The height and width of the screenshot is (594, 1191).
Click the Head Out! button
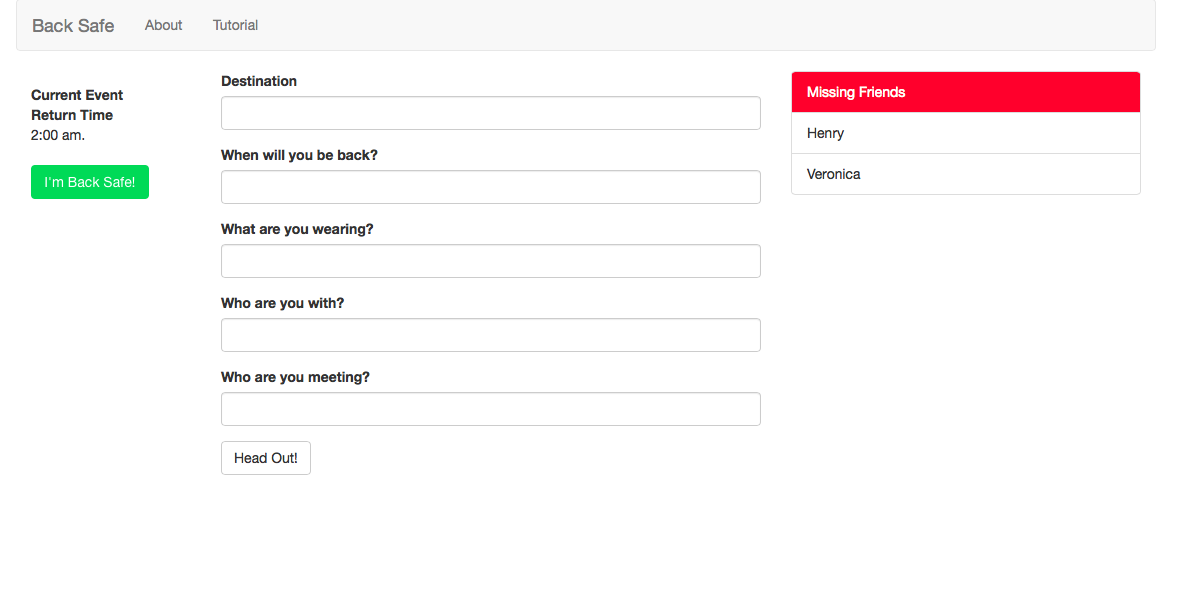point(265,458)
